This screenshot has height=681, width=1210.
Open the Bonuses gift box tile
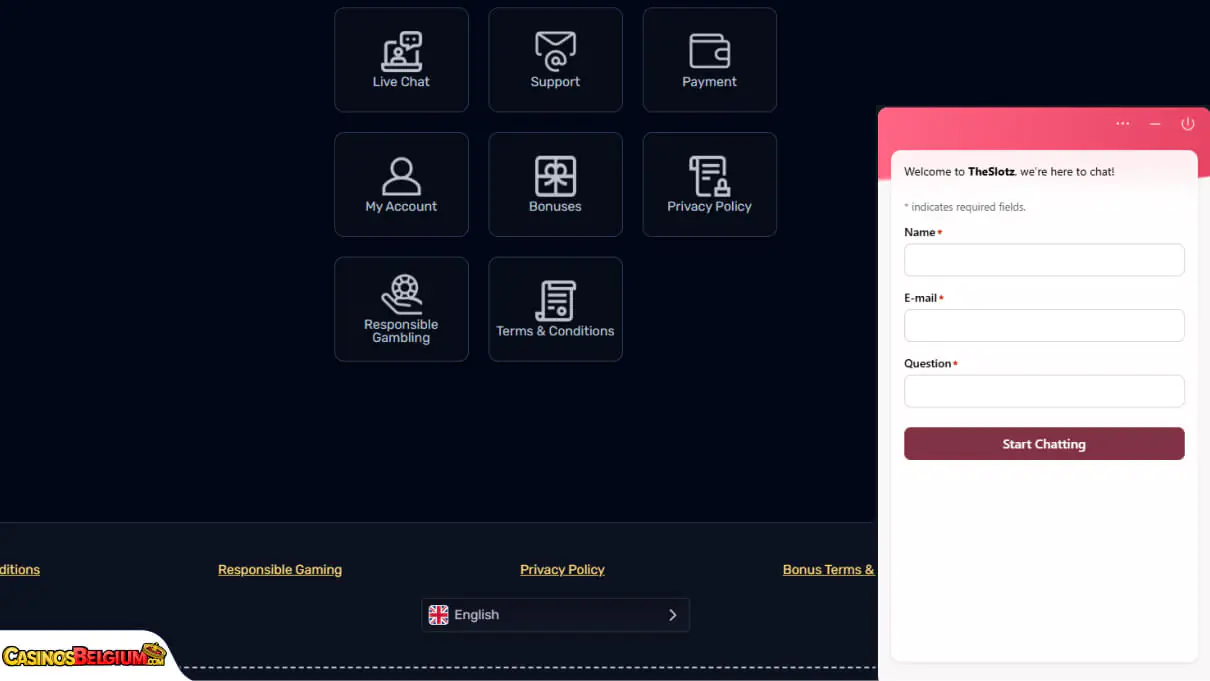coord(555,185)
